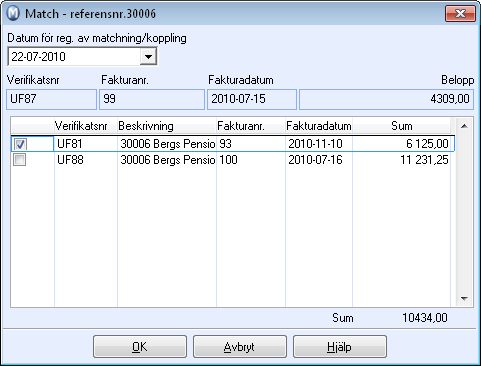Image resolution: width=481 pixels, height=366 pixels.
Task: Click the list scrollbar down arrow
Action: click(x=464, y=299)
